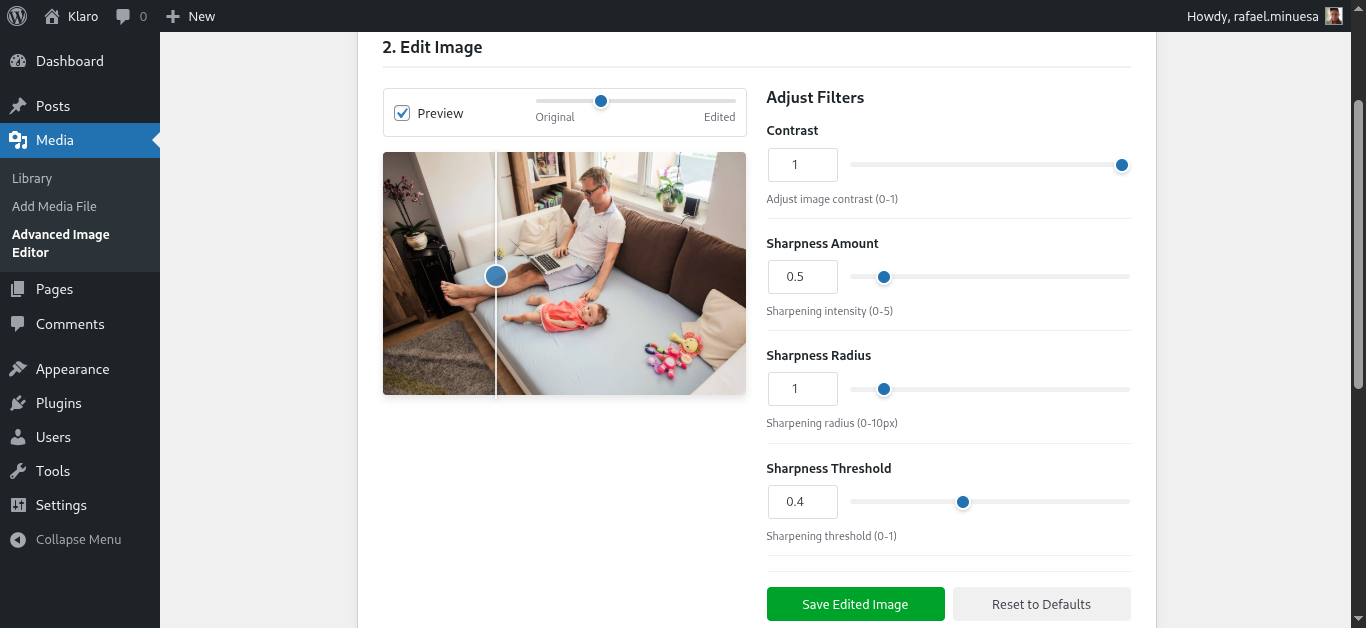Click the Original to Edited slider handle
Viewport: 1366px width, 628px height.
pyautogui.click(x=601, y=101)
